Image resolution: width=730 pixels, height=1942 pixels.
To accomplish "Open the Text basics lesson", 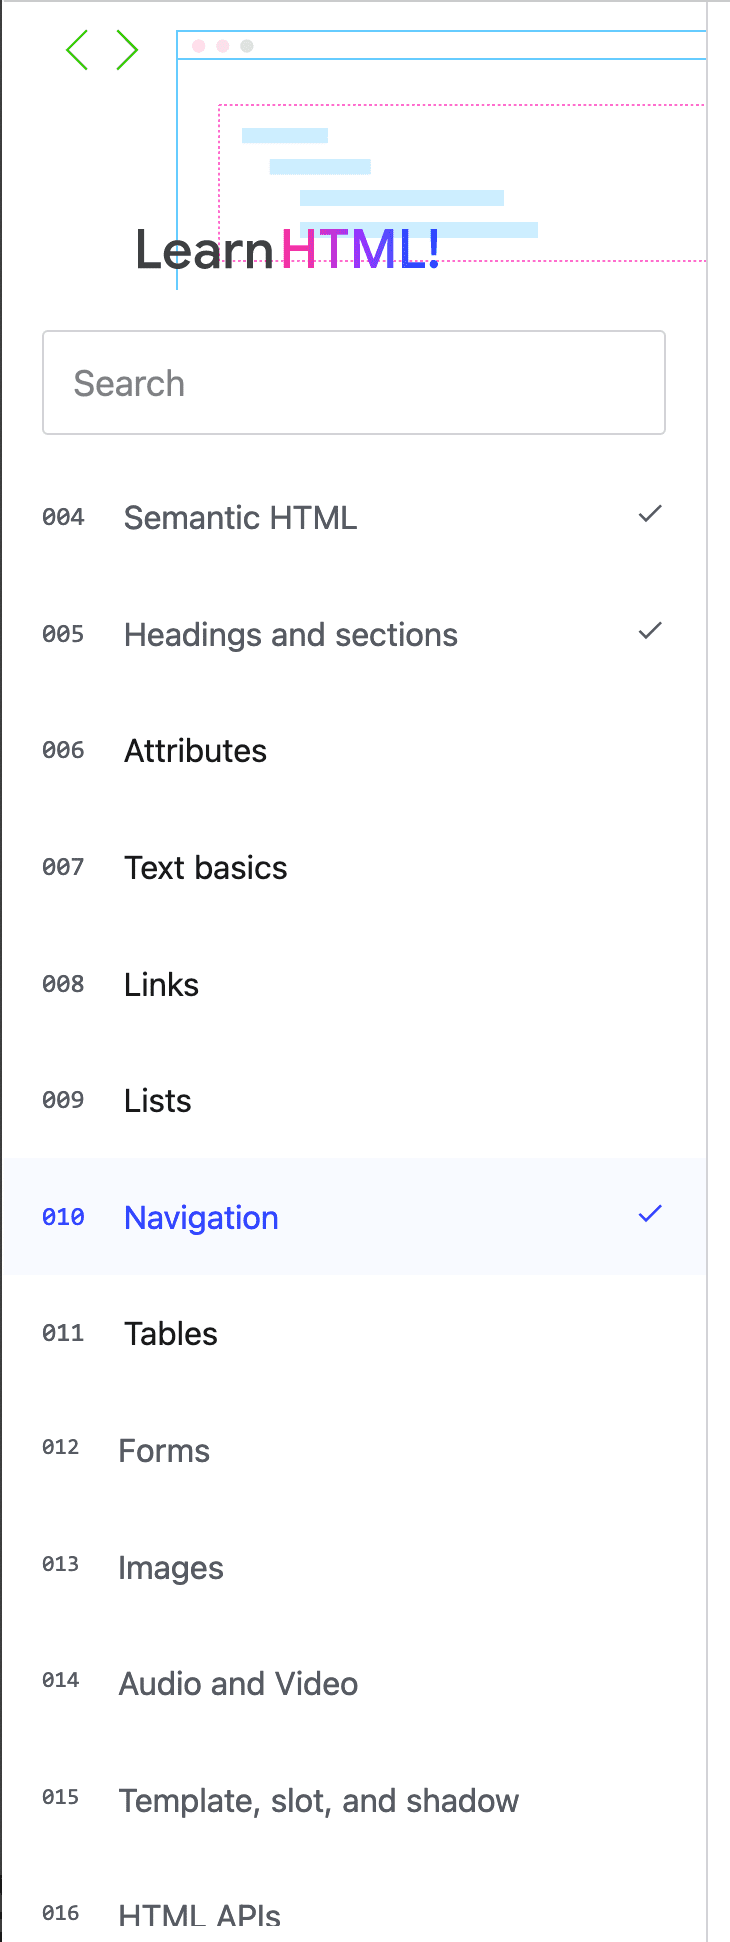I will (205, 868).
